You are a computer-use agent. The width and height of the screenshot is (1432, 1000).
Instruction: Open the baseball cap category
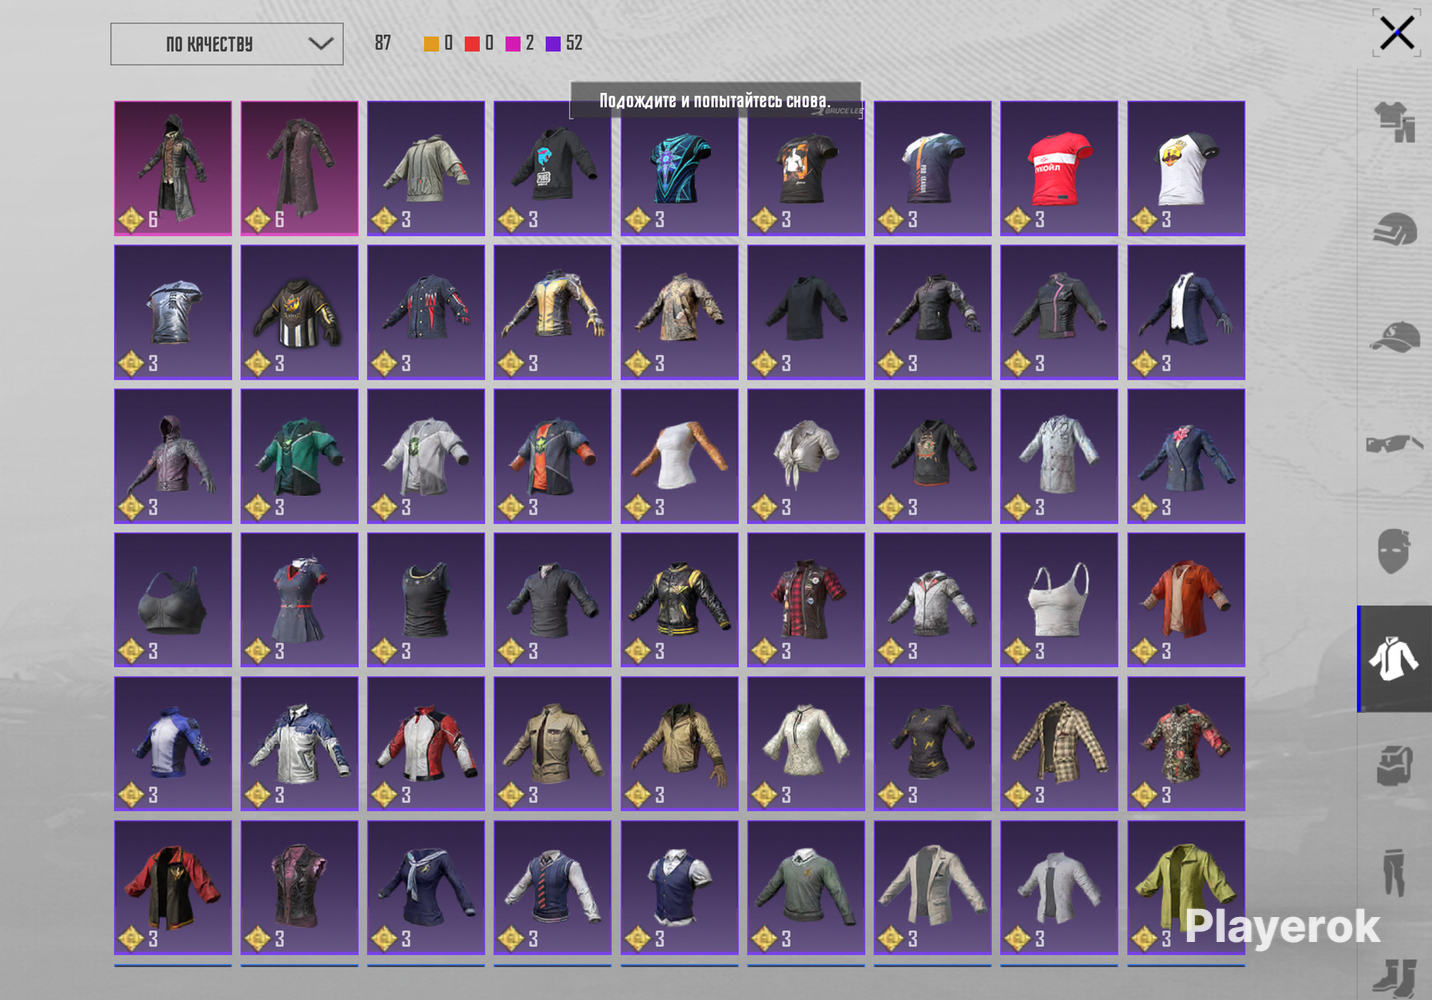(1395, 337)
